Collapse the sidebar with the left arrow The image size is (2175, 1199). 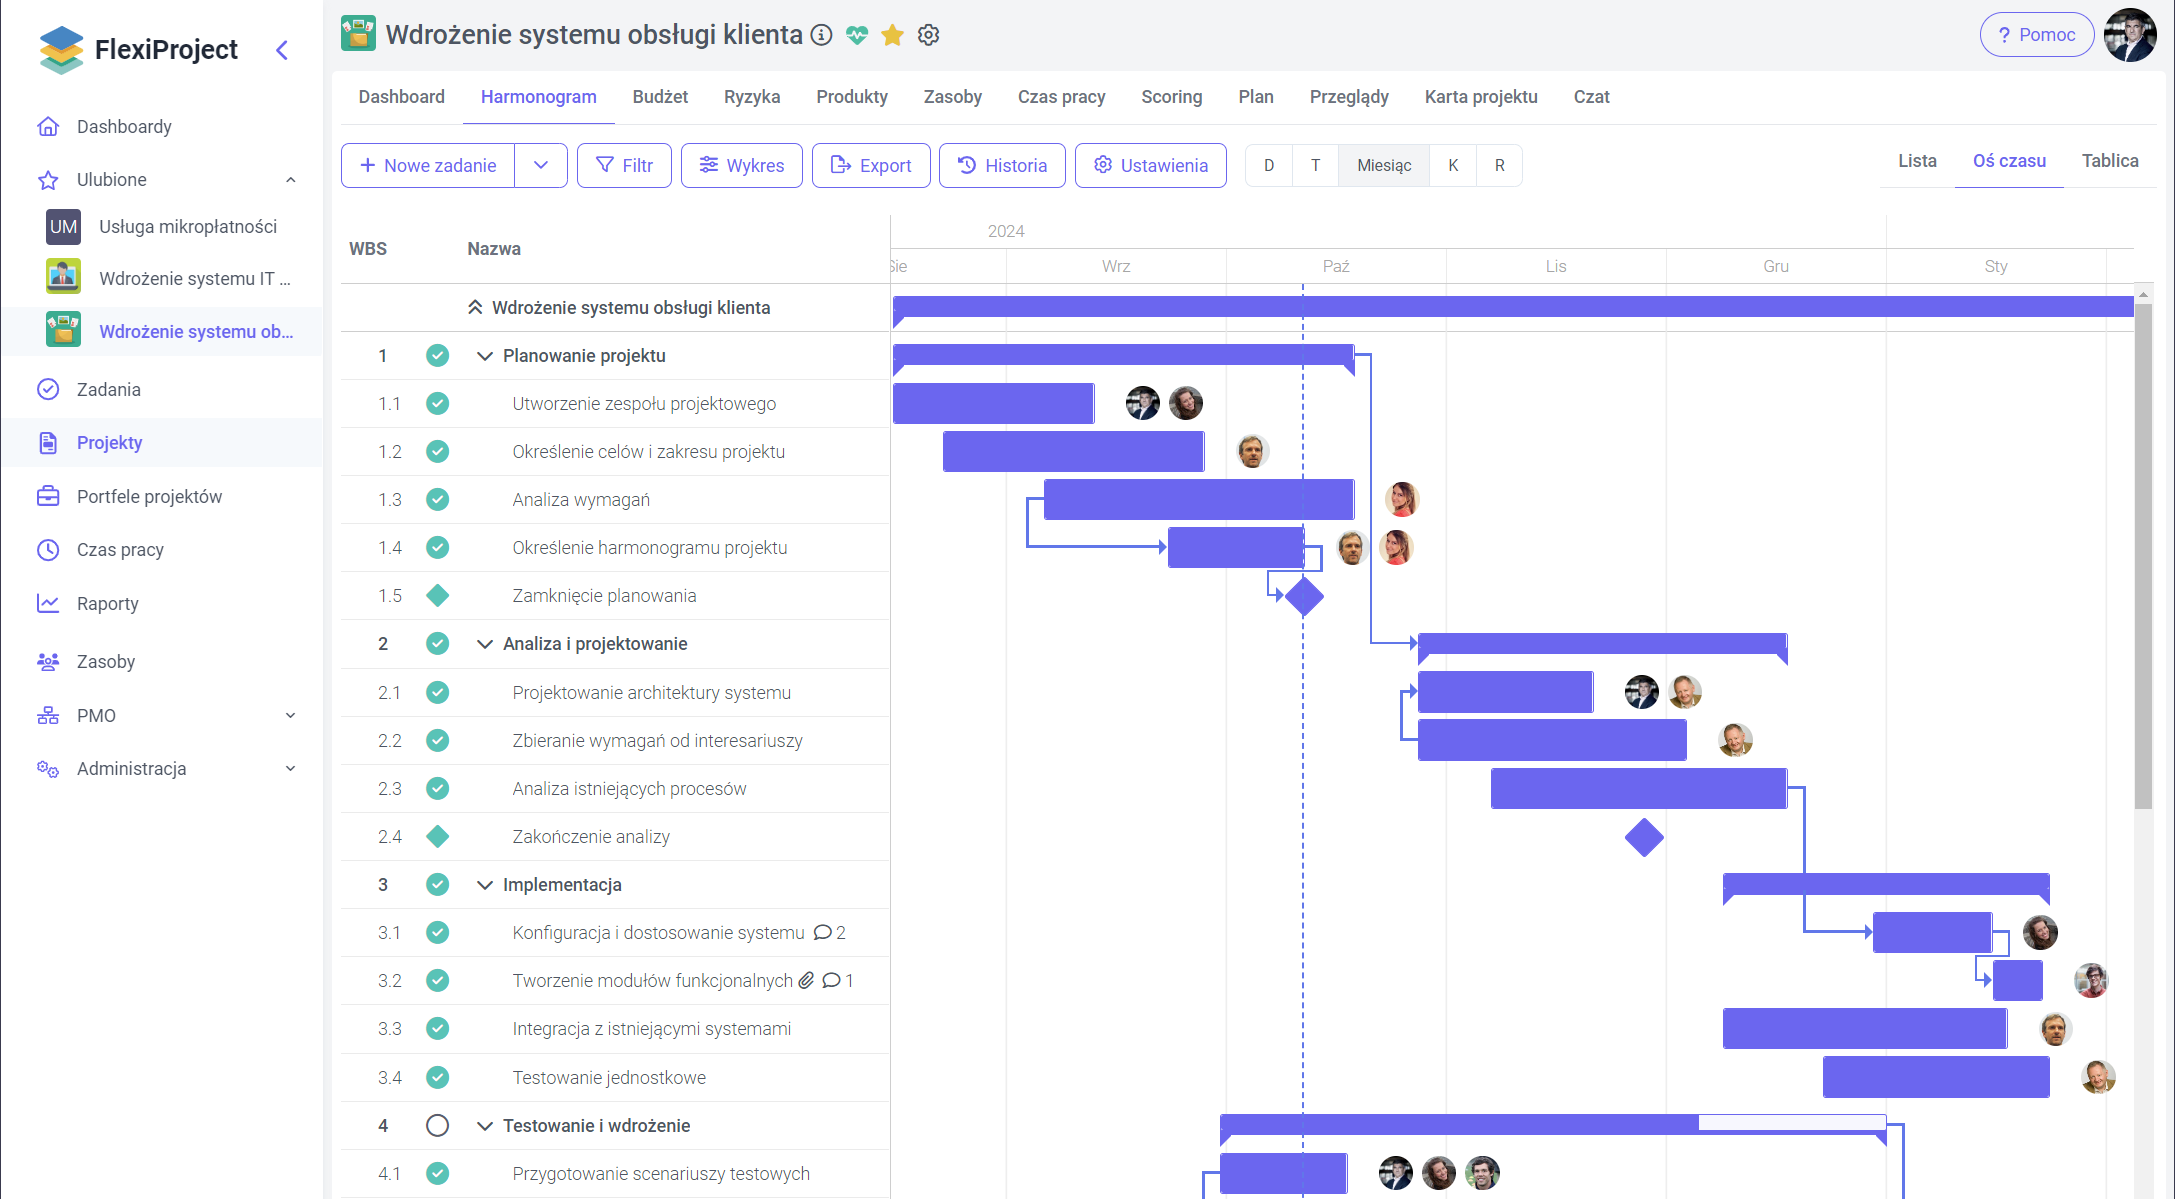click(x=282, y=50)
